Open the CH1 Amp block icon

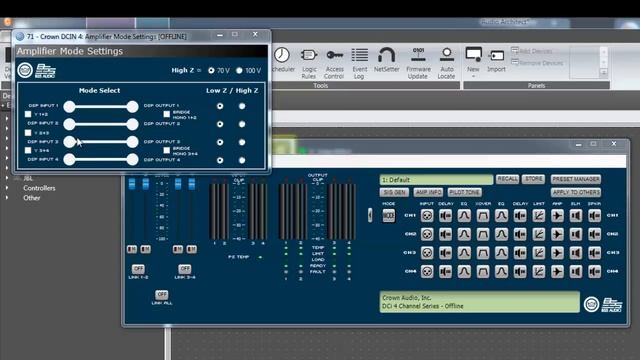click(557, 216)
